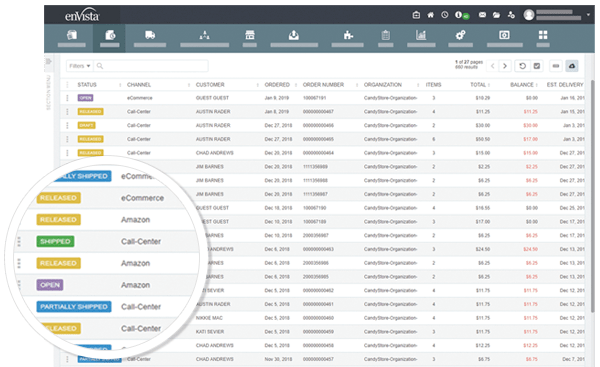This screenshot has width=600, height=367.
Task: Expand the section menu side panel
Action: pyautogui.click(x=48, y=61)
